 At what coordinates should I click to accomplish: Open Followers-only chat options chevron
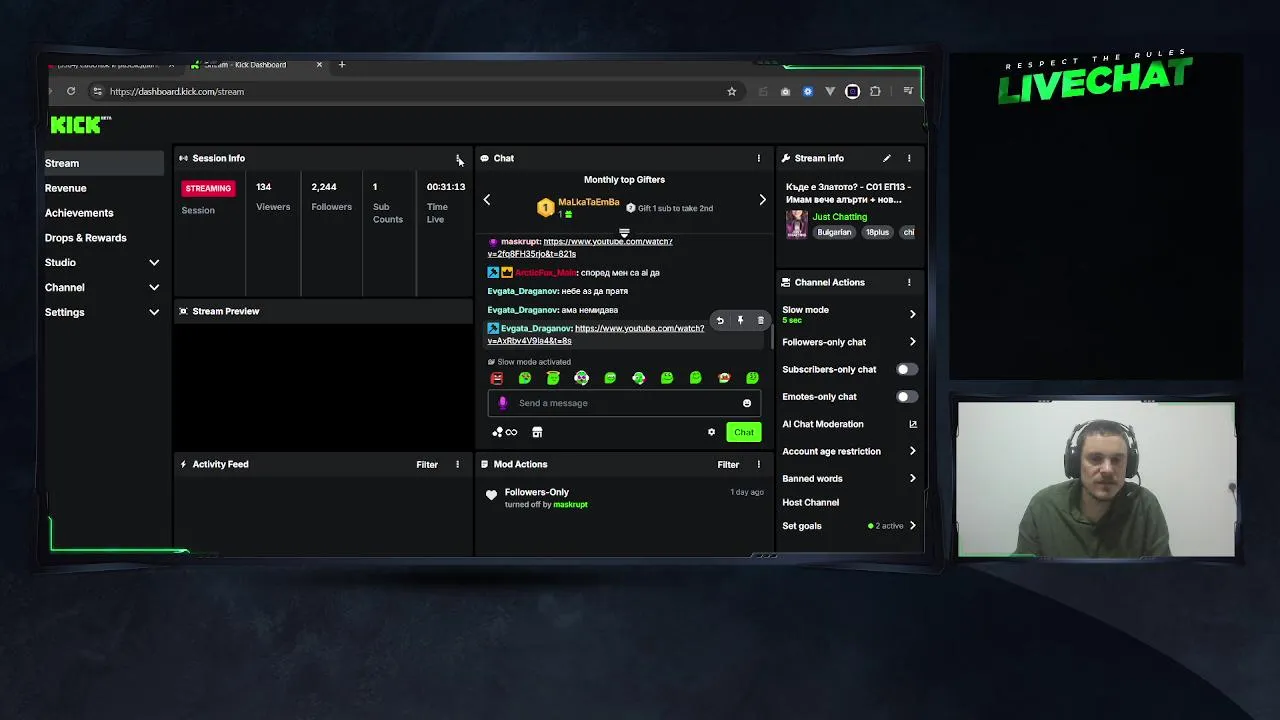click(912, 342)
